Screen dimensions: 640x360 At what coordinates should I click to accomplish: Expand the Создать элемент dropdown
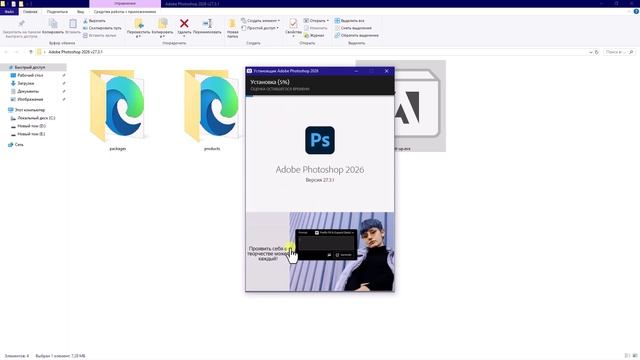(x=260, y=20)
